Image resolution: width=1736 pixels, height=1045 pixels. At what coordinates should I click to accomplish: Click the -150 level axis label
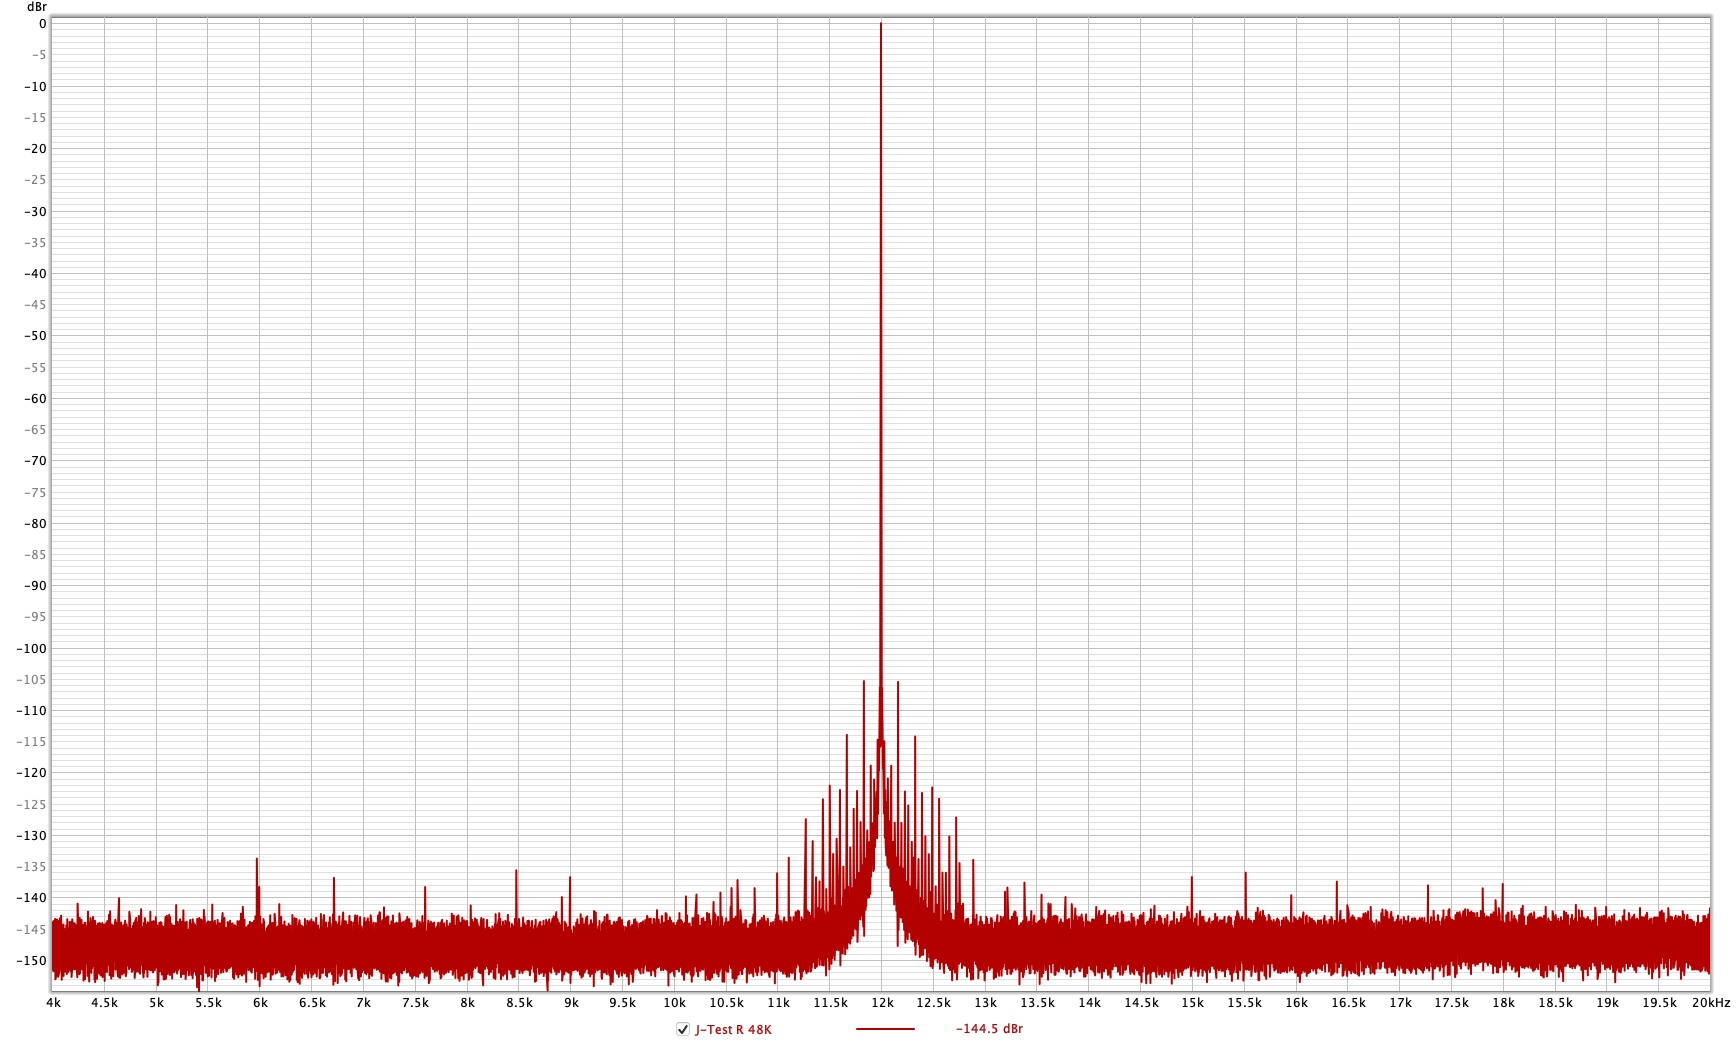point(32,960)
